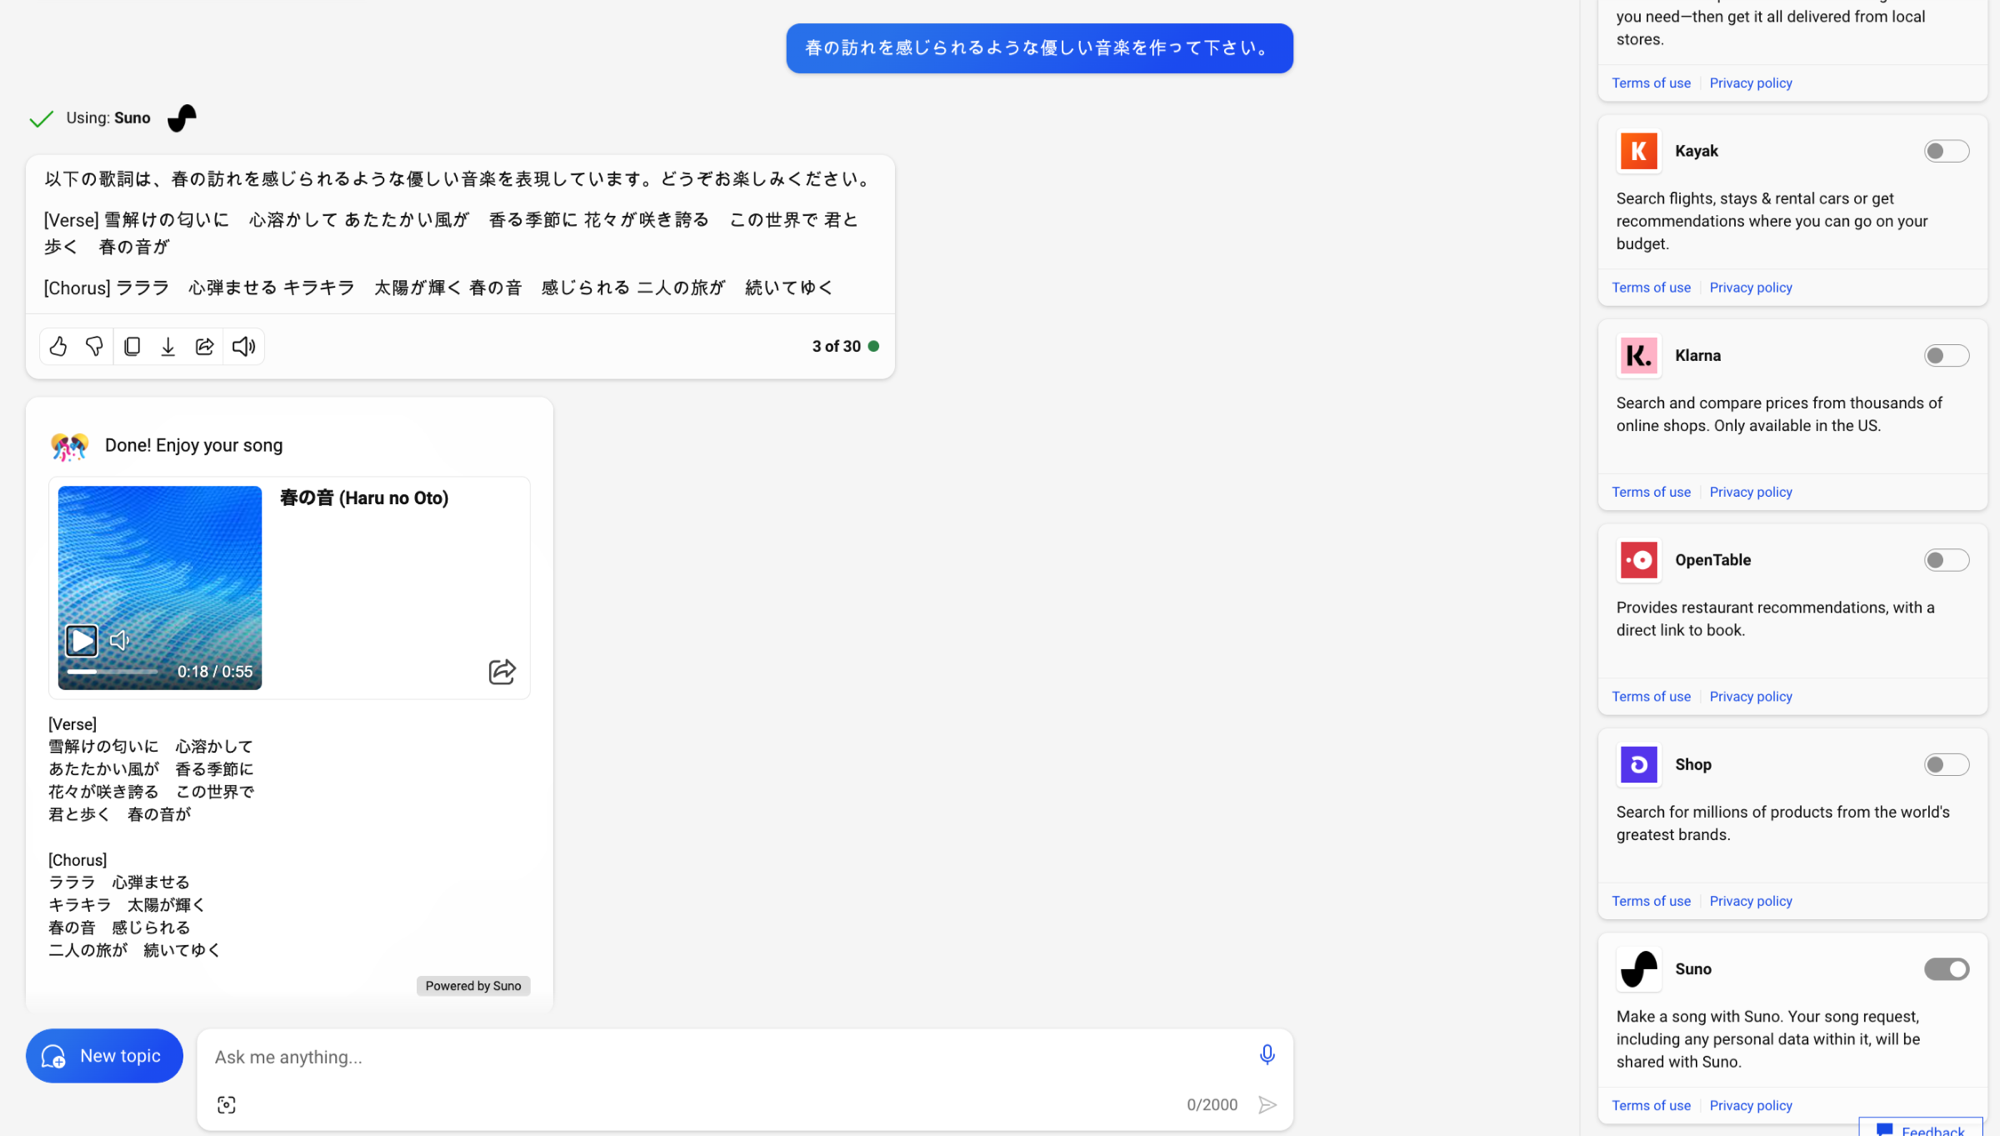Screen dimensions: 2000x1136
Task: Open Klarna Privacy policy link
Action: click(x=1750, y=492)
